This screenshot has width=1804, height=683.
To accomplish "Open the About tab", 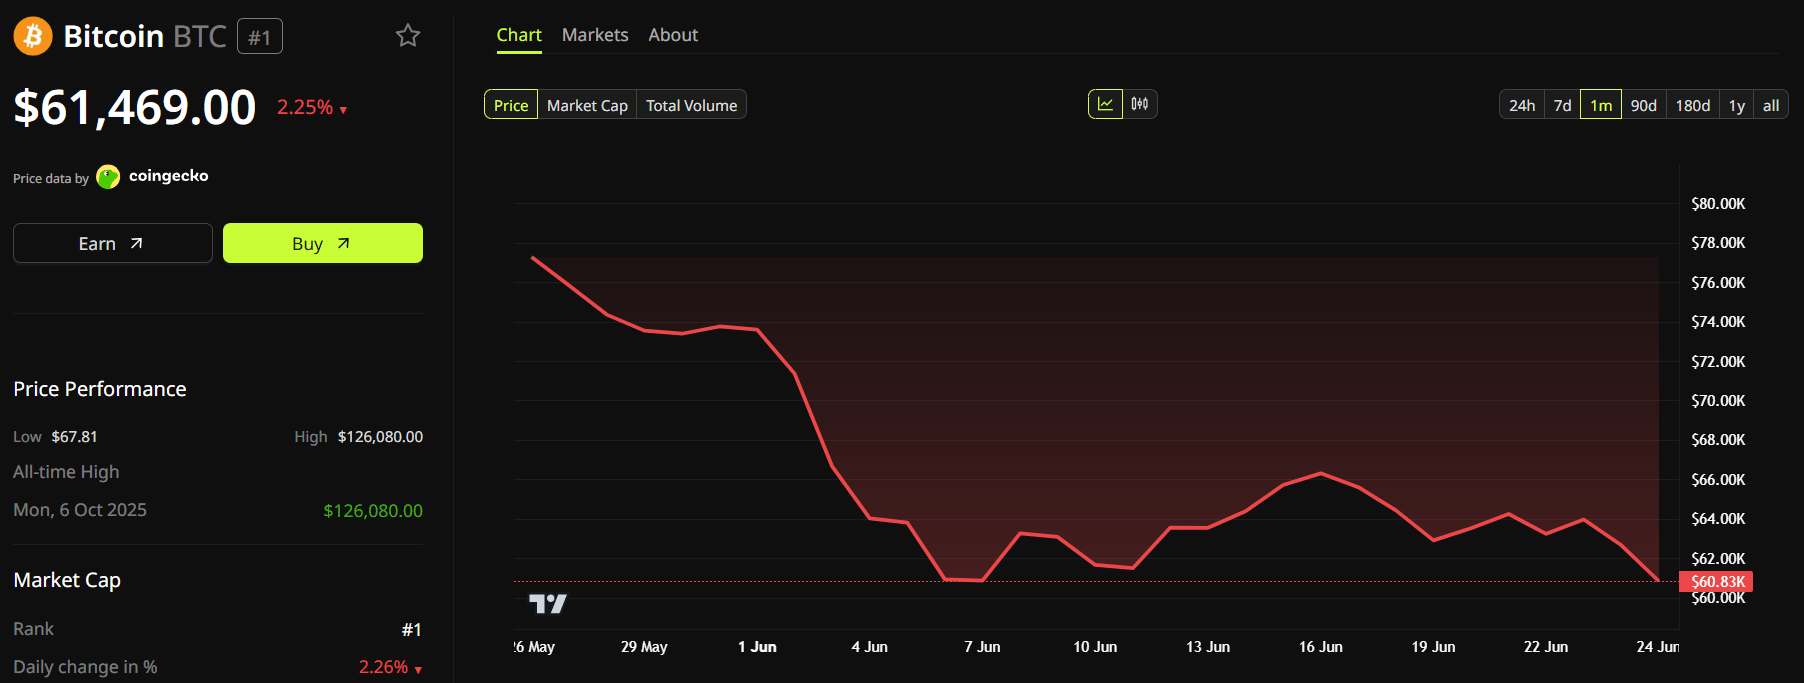I will (673, 35).
